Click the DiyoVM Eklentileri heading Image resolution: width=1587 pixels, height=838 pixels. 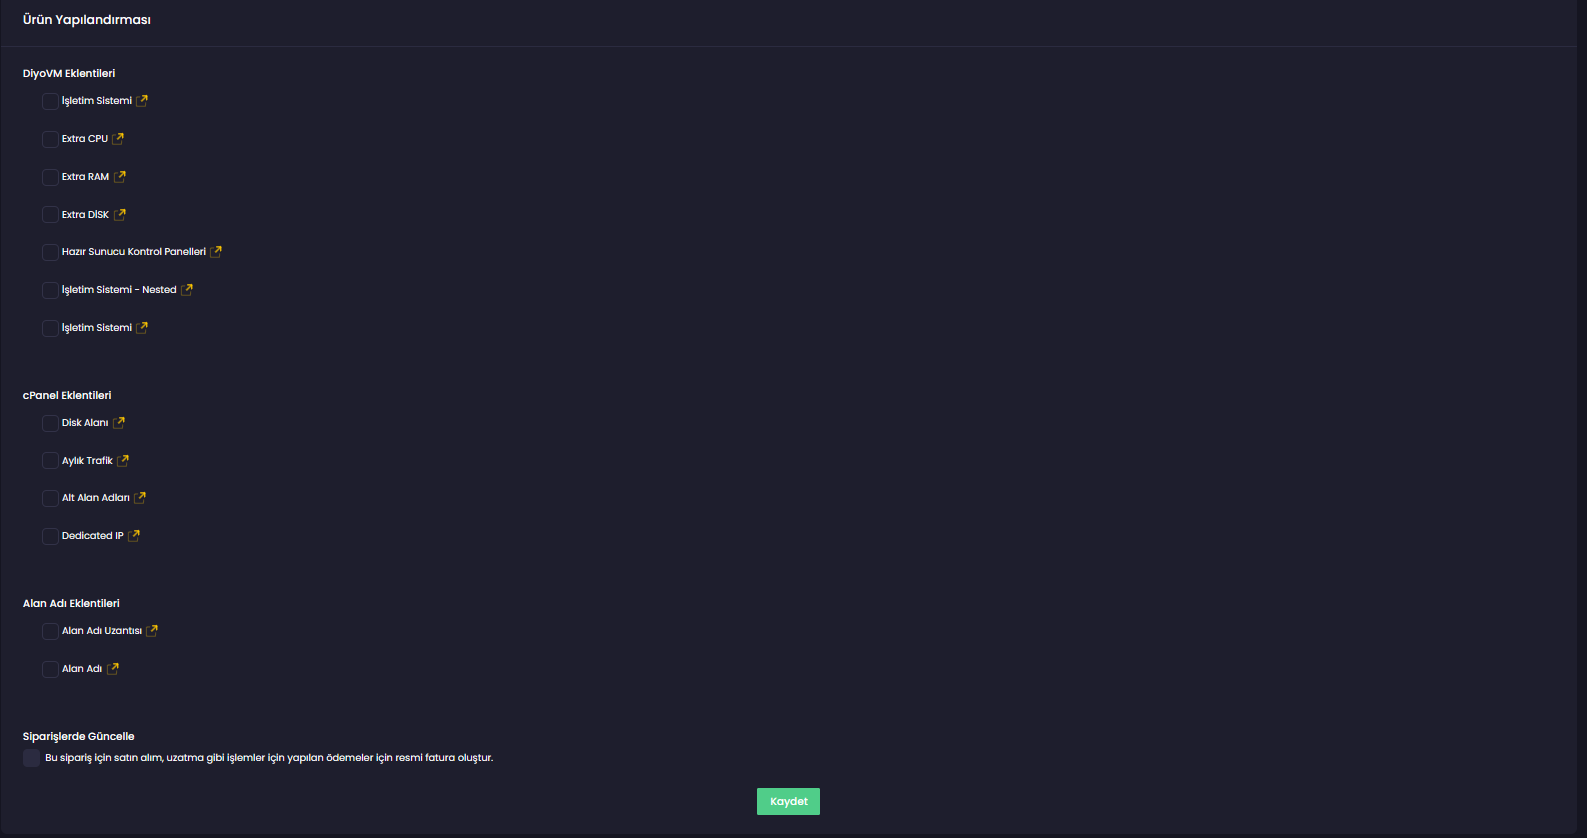tap(69, 74)
